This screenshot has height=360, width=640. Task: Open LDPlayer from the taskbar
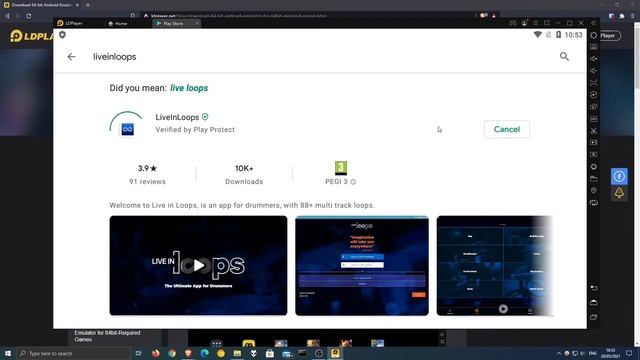[x=335, y=353]
